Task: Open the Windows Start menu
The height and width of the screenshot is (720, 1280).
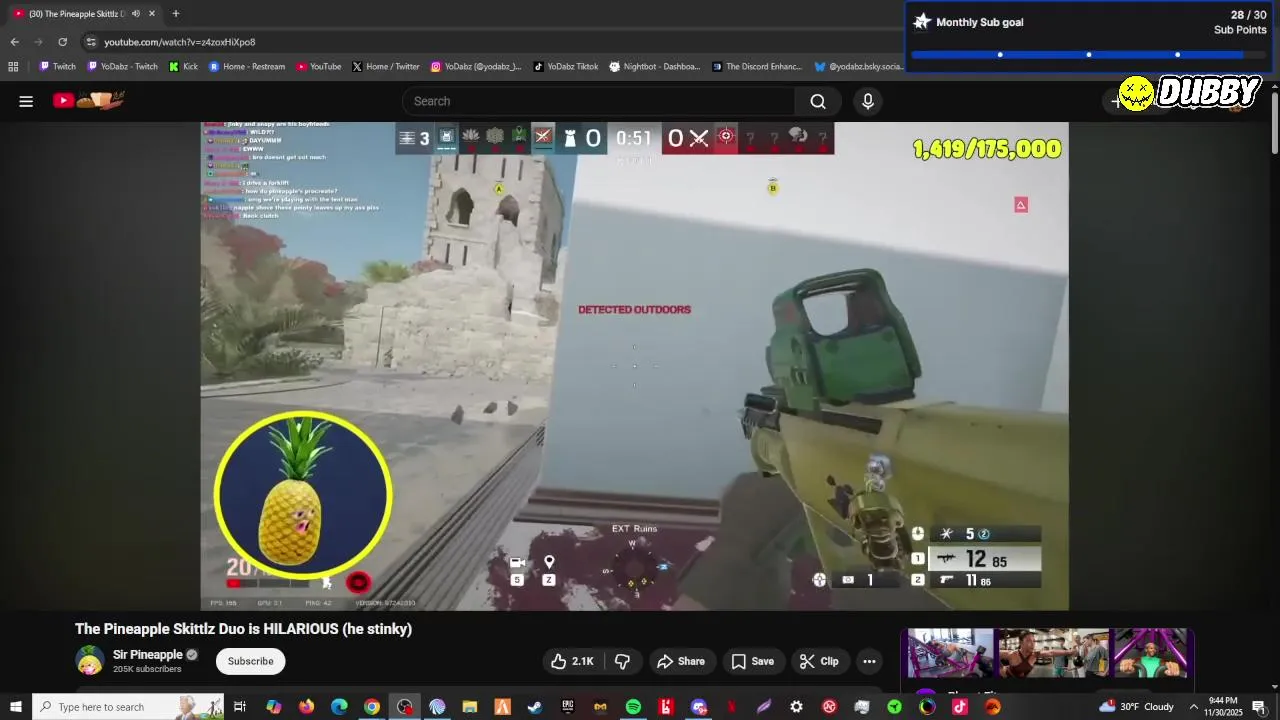Action: (15, 707)
